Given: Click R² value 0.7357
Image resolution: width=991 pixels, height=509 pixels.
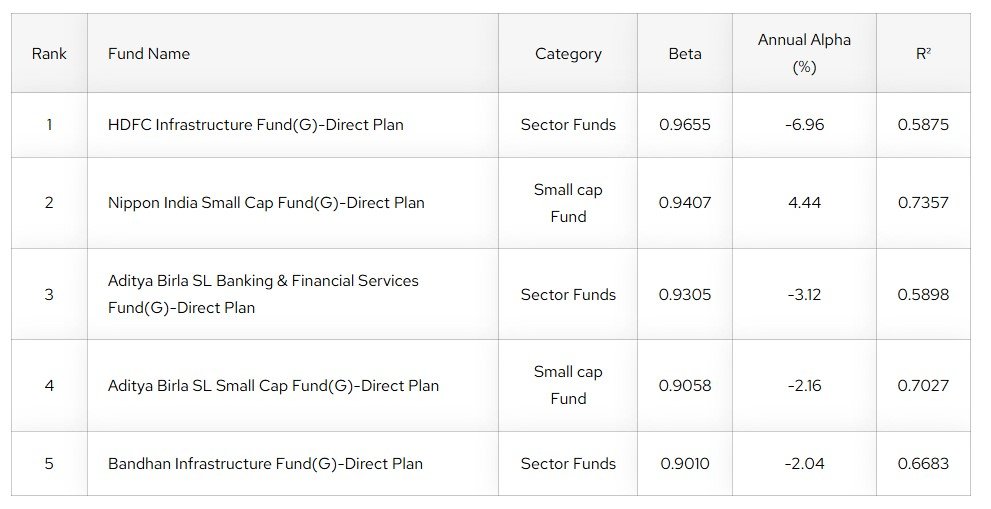Looking at the screenshot, I should point(923,203).
